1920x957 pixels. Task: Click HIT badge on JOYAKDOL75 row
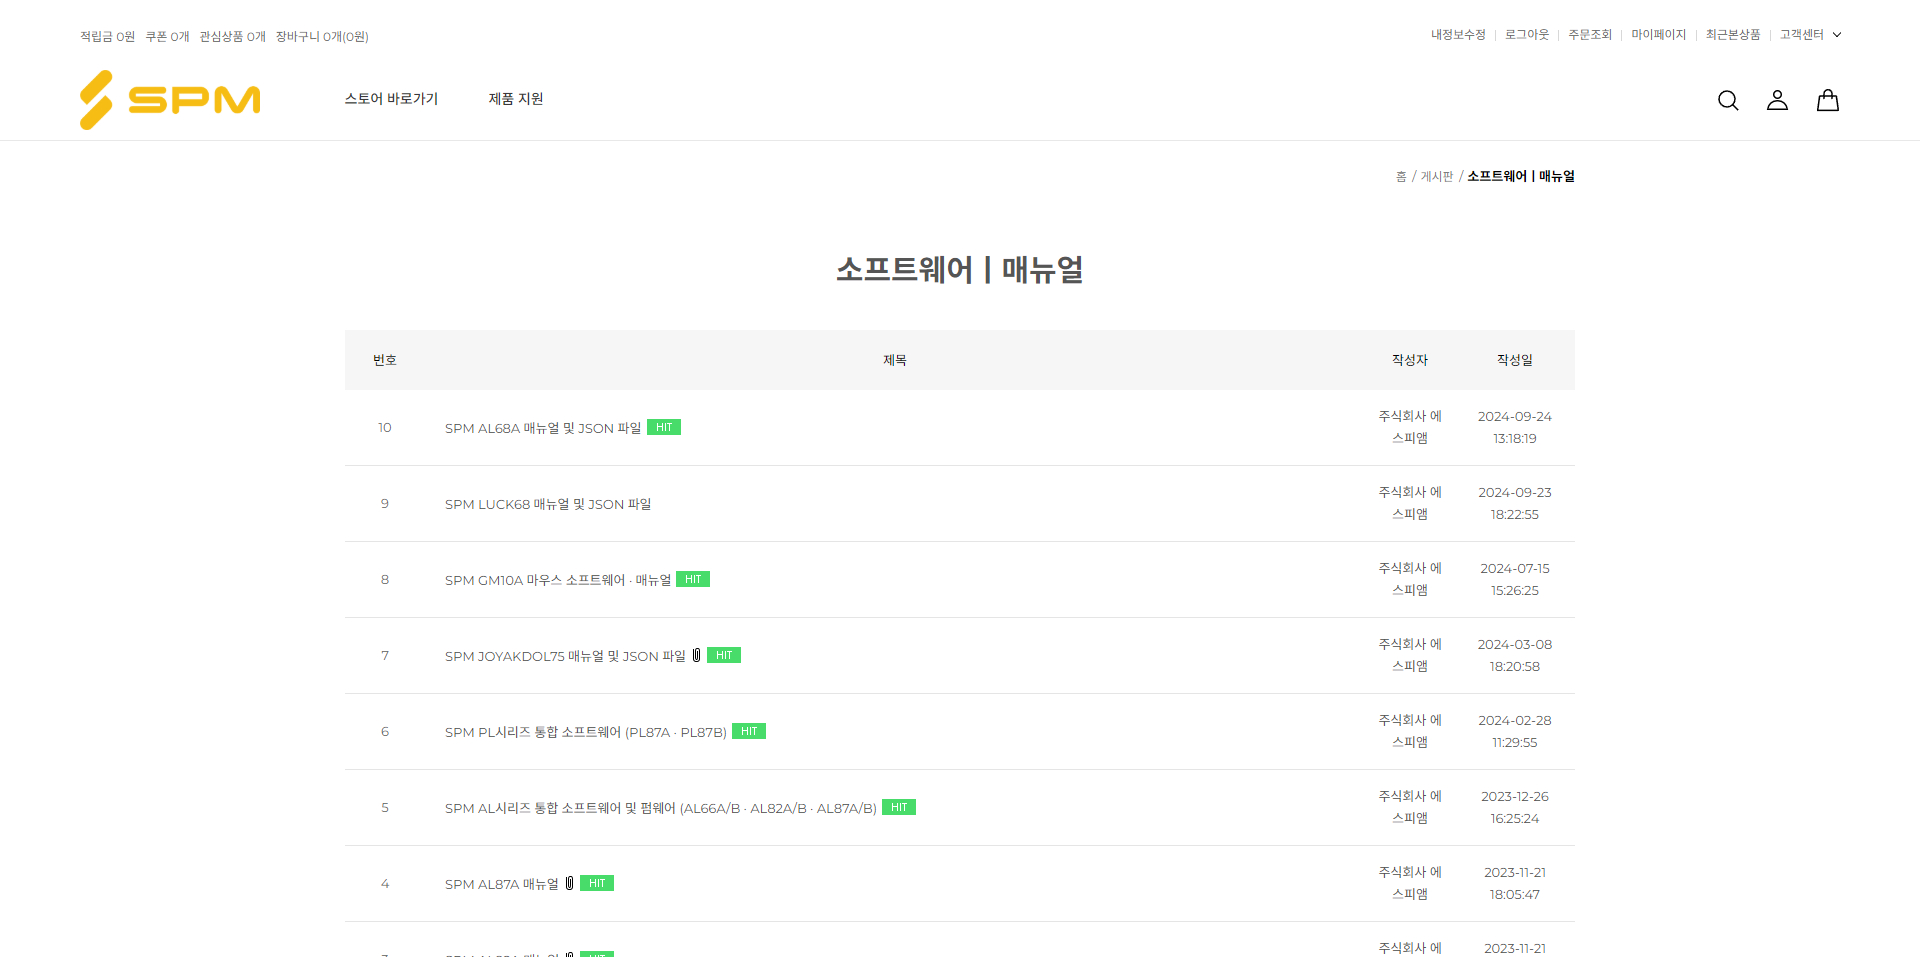pyautogui.click(x=724, y=655)
